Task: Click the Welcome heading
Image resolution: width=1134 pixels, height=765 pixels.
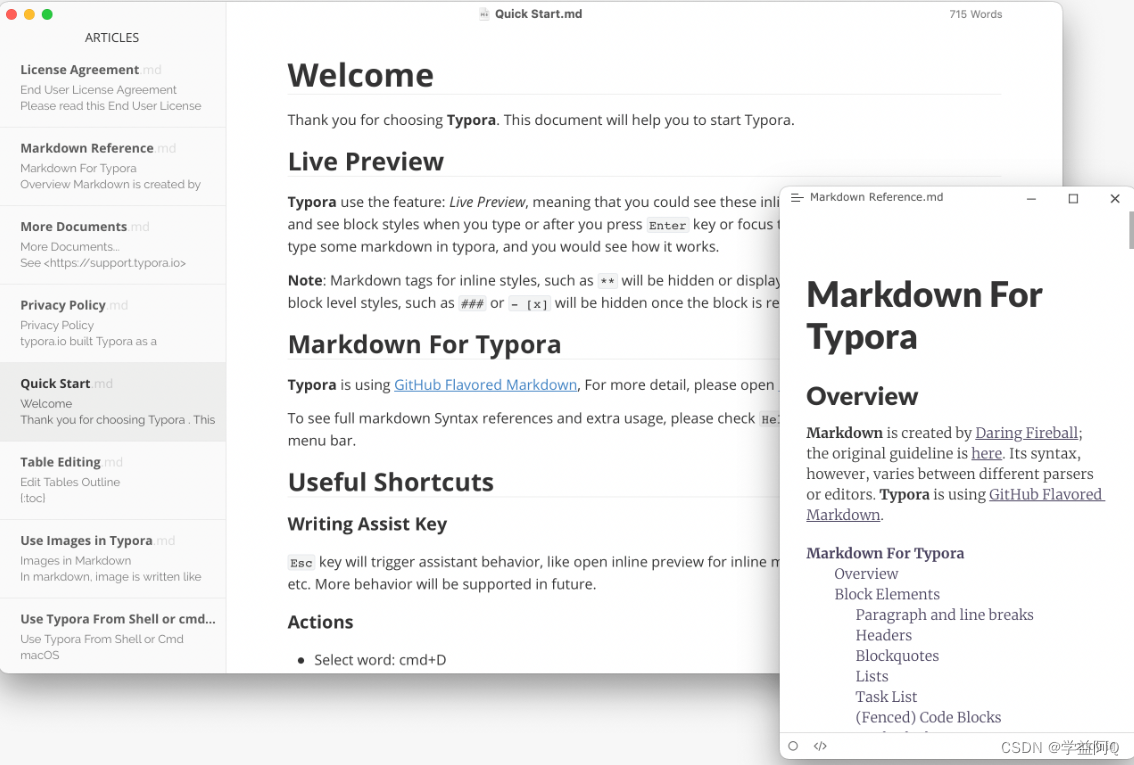Action: [360, 75]
